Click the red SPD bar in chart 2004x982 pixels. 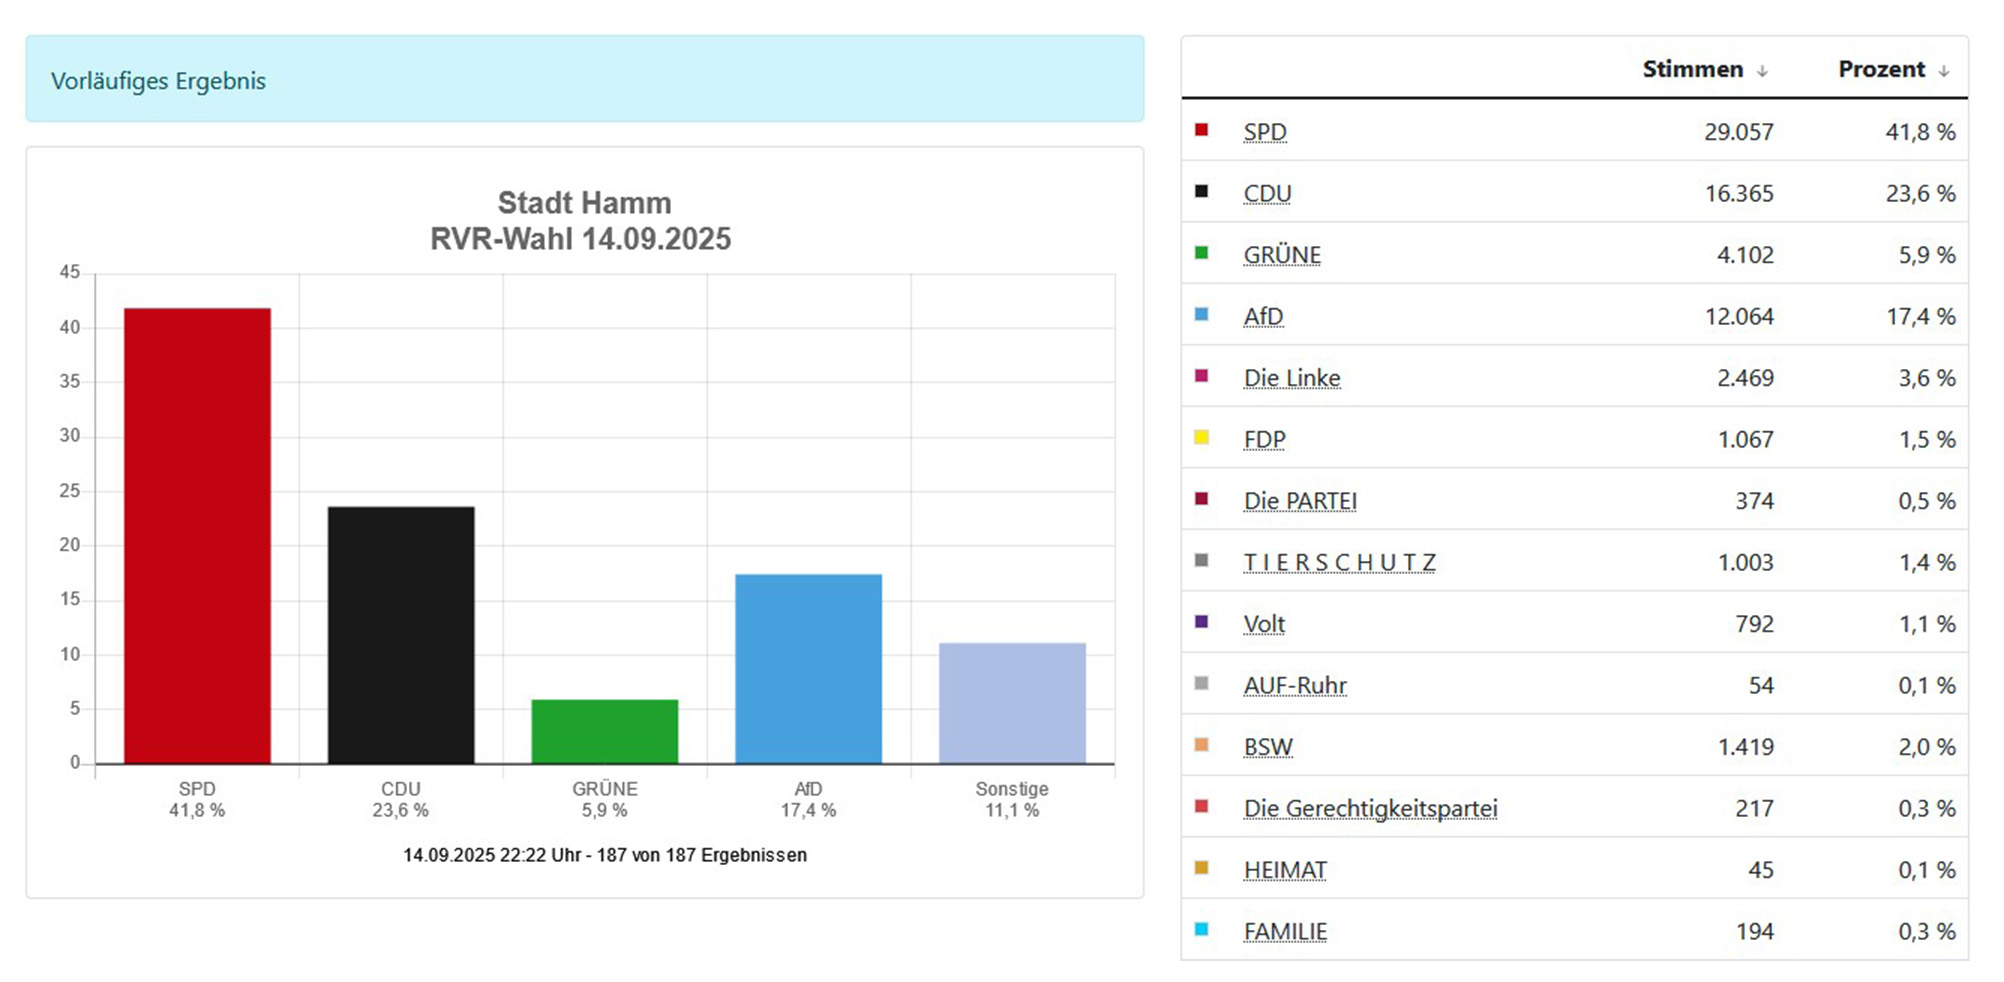(x=197, y=536)
